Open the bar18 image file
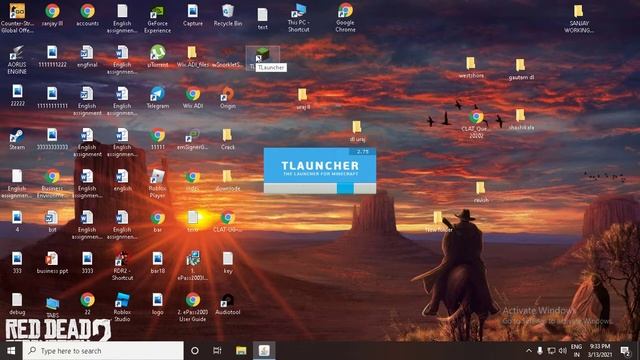 (x=158, y=262)
